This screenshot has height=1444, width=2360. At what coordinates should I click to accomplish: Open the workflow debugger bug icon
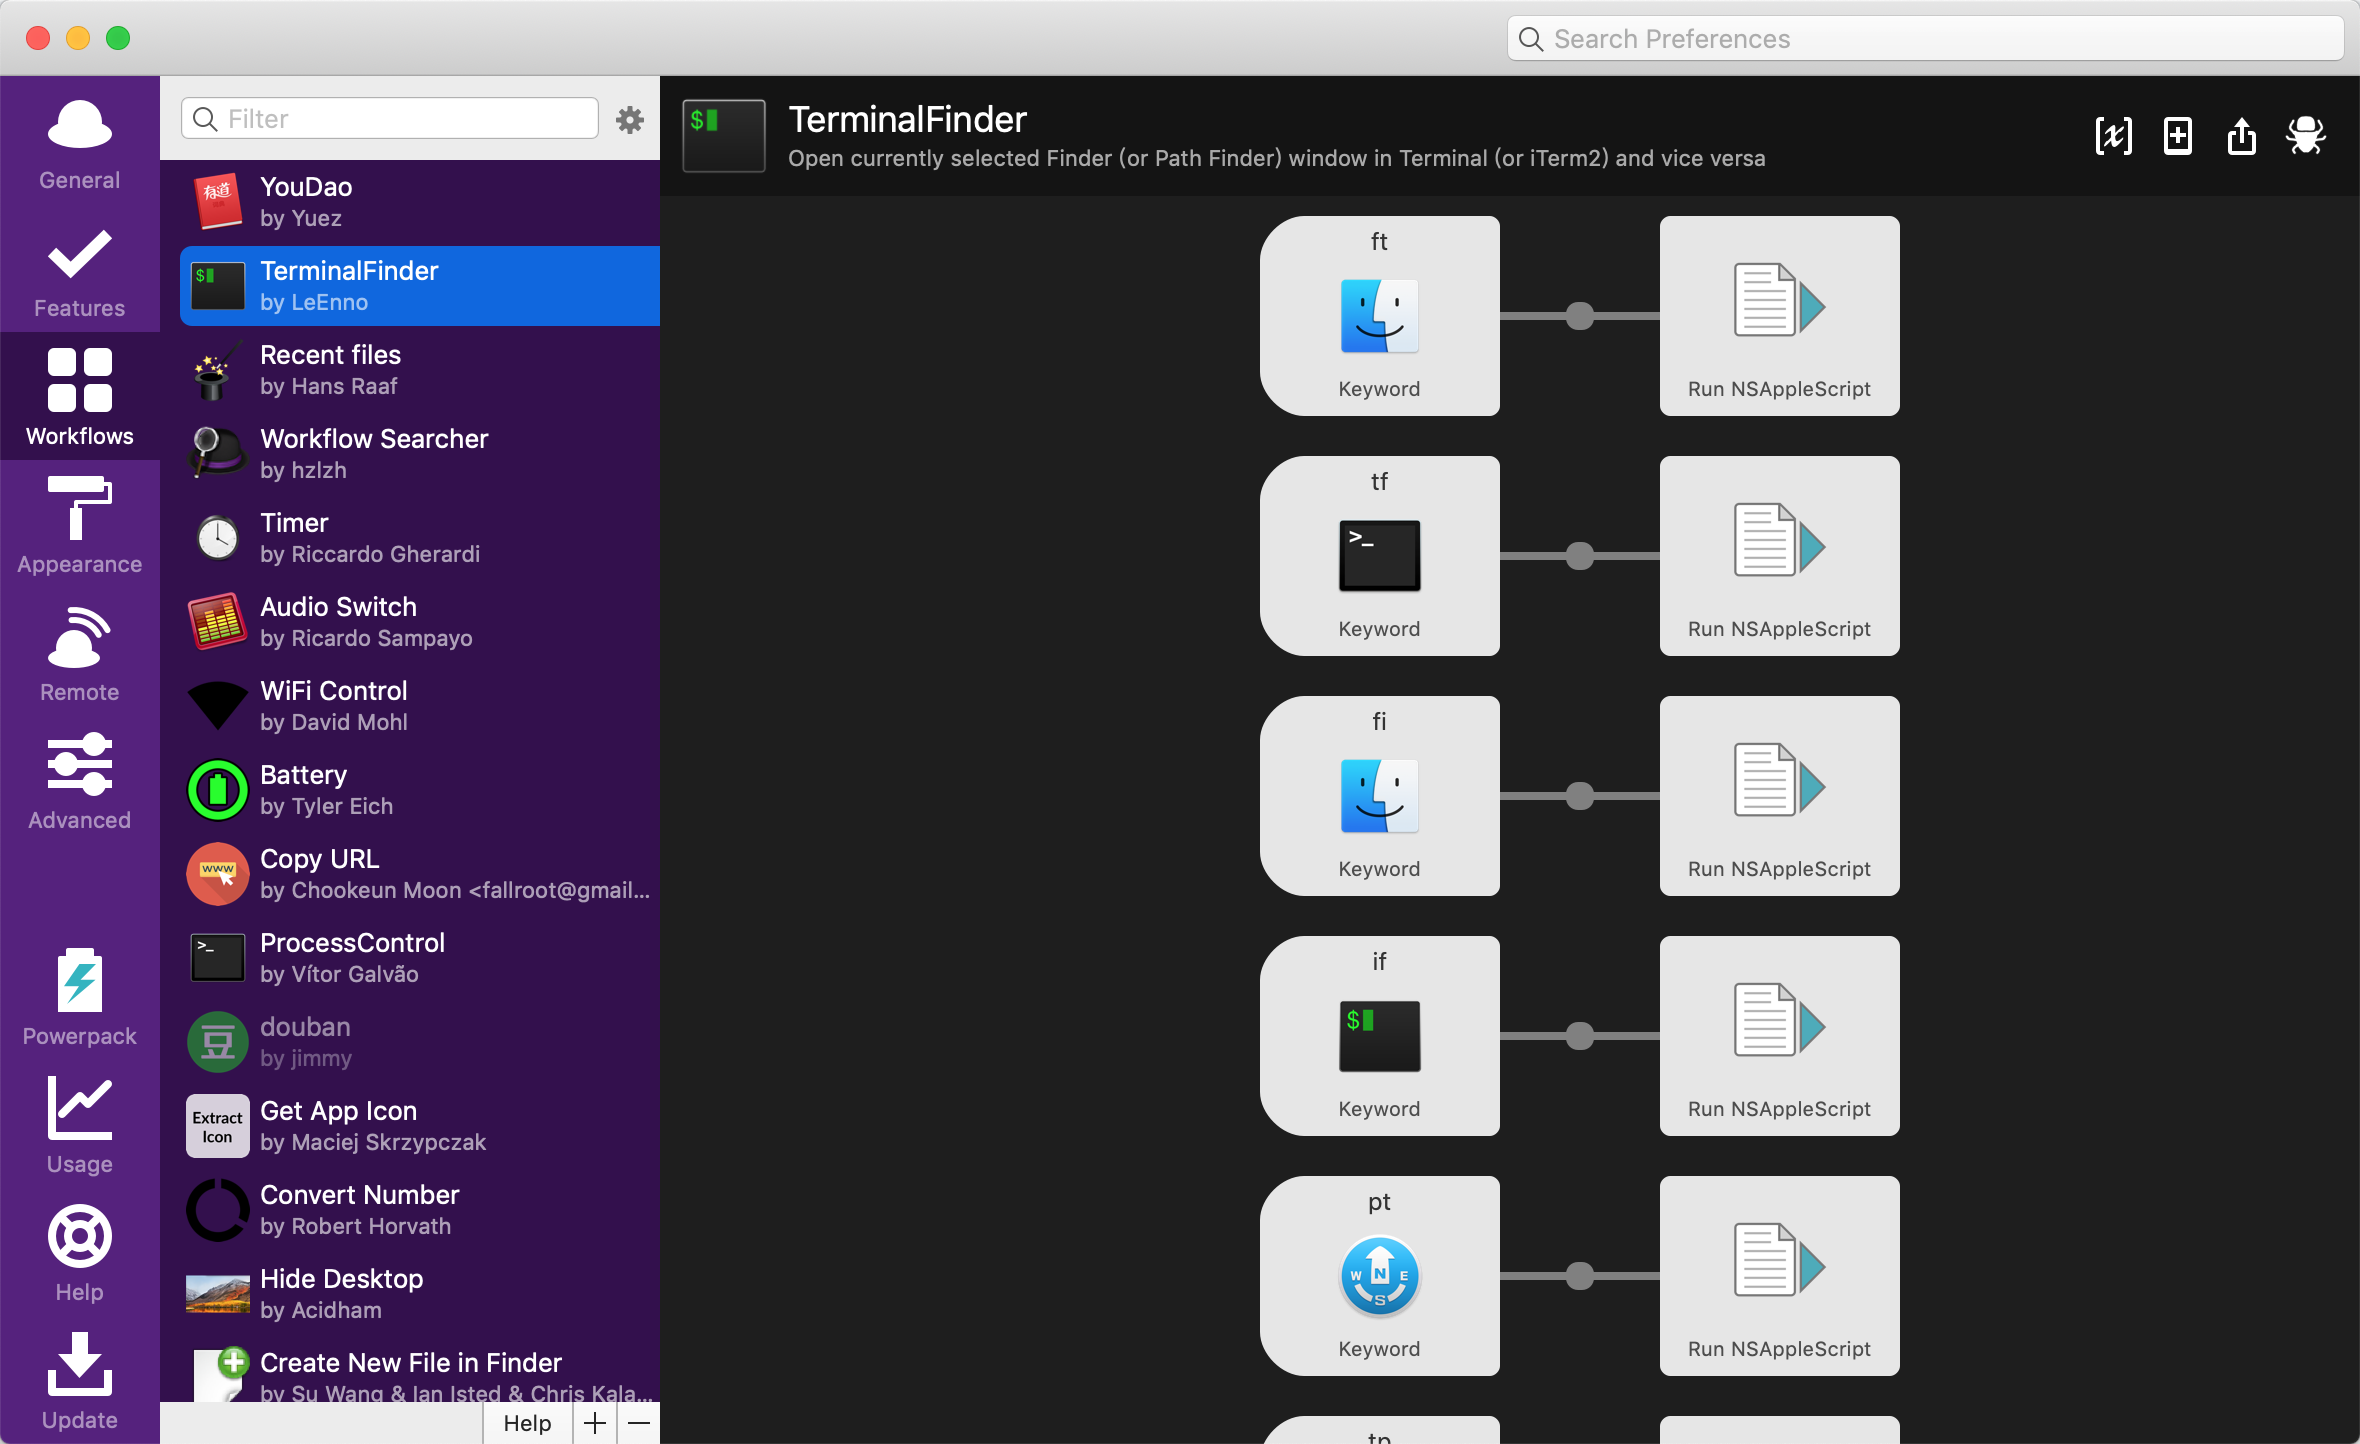[2305, 136]
